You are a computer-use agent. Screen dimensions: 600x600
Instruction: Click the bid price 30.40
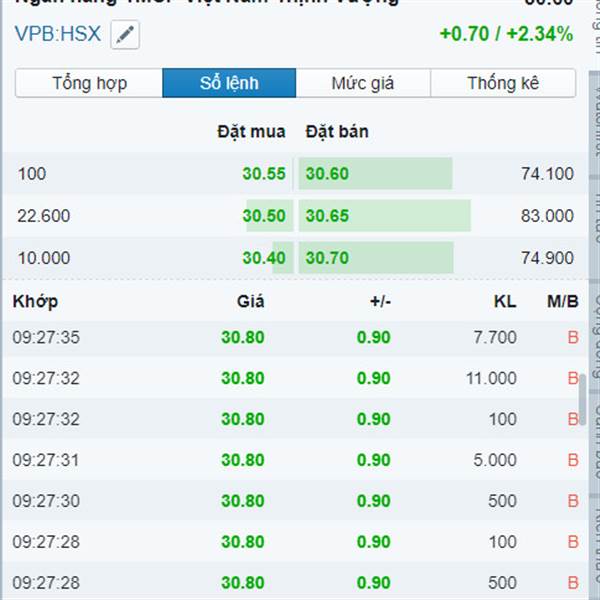[264, 258]
